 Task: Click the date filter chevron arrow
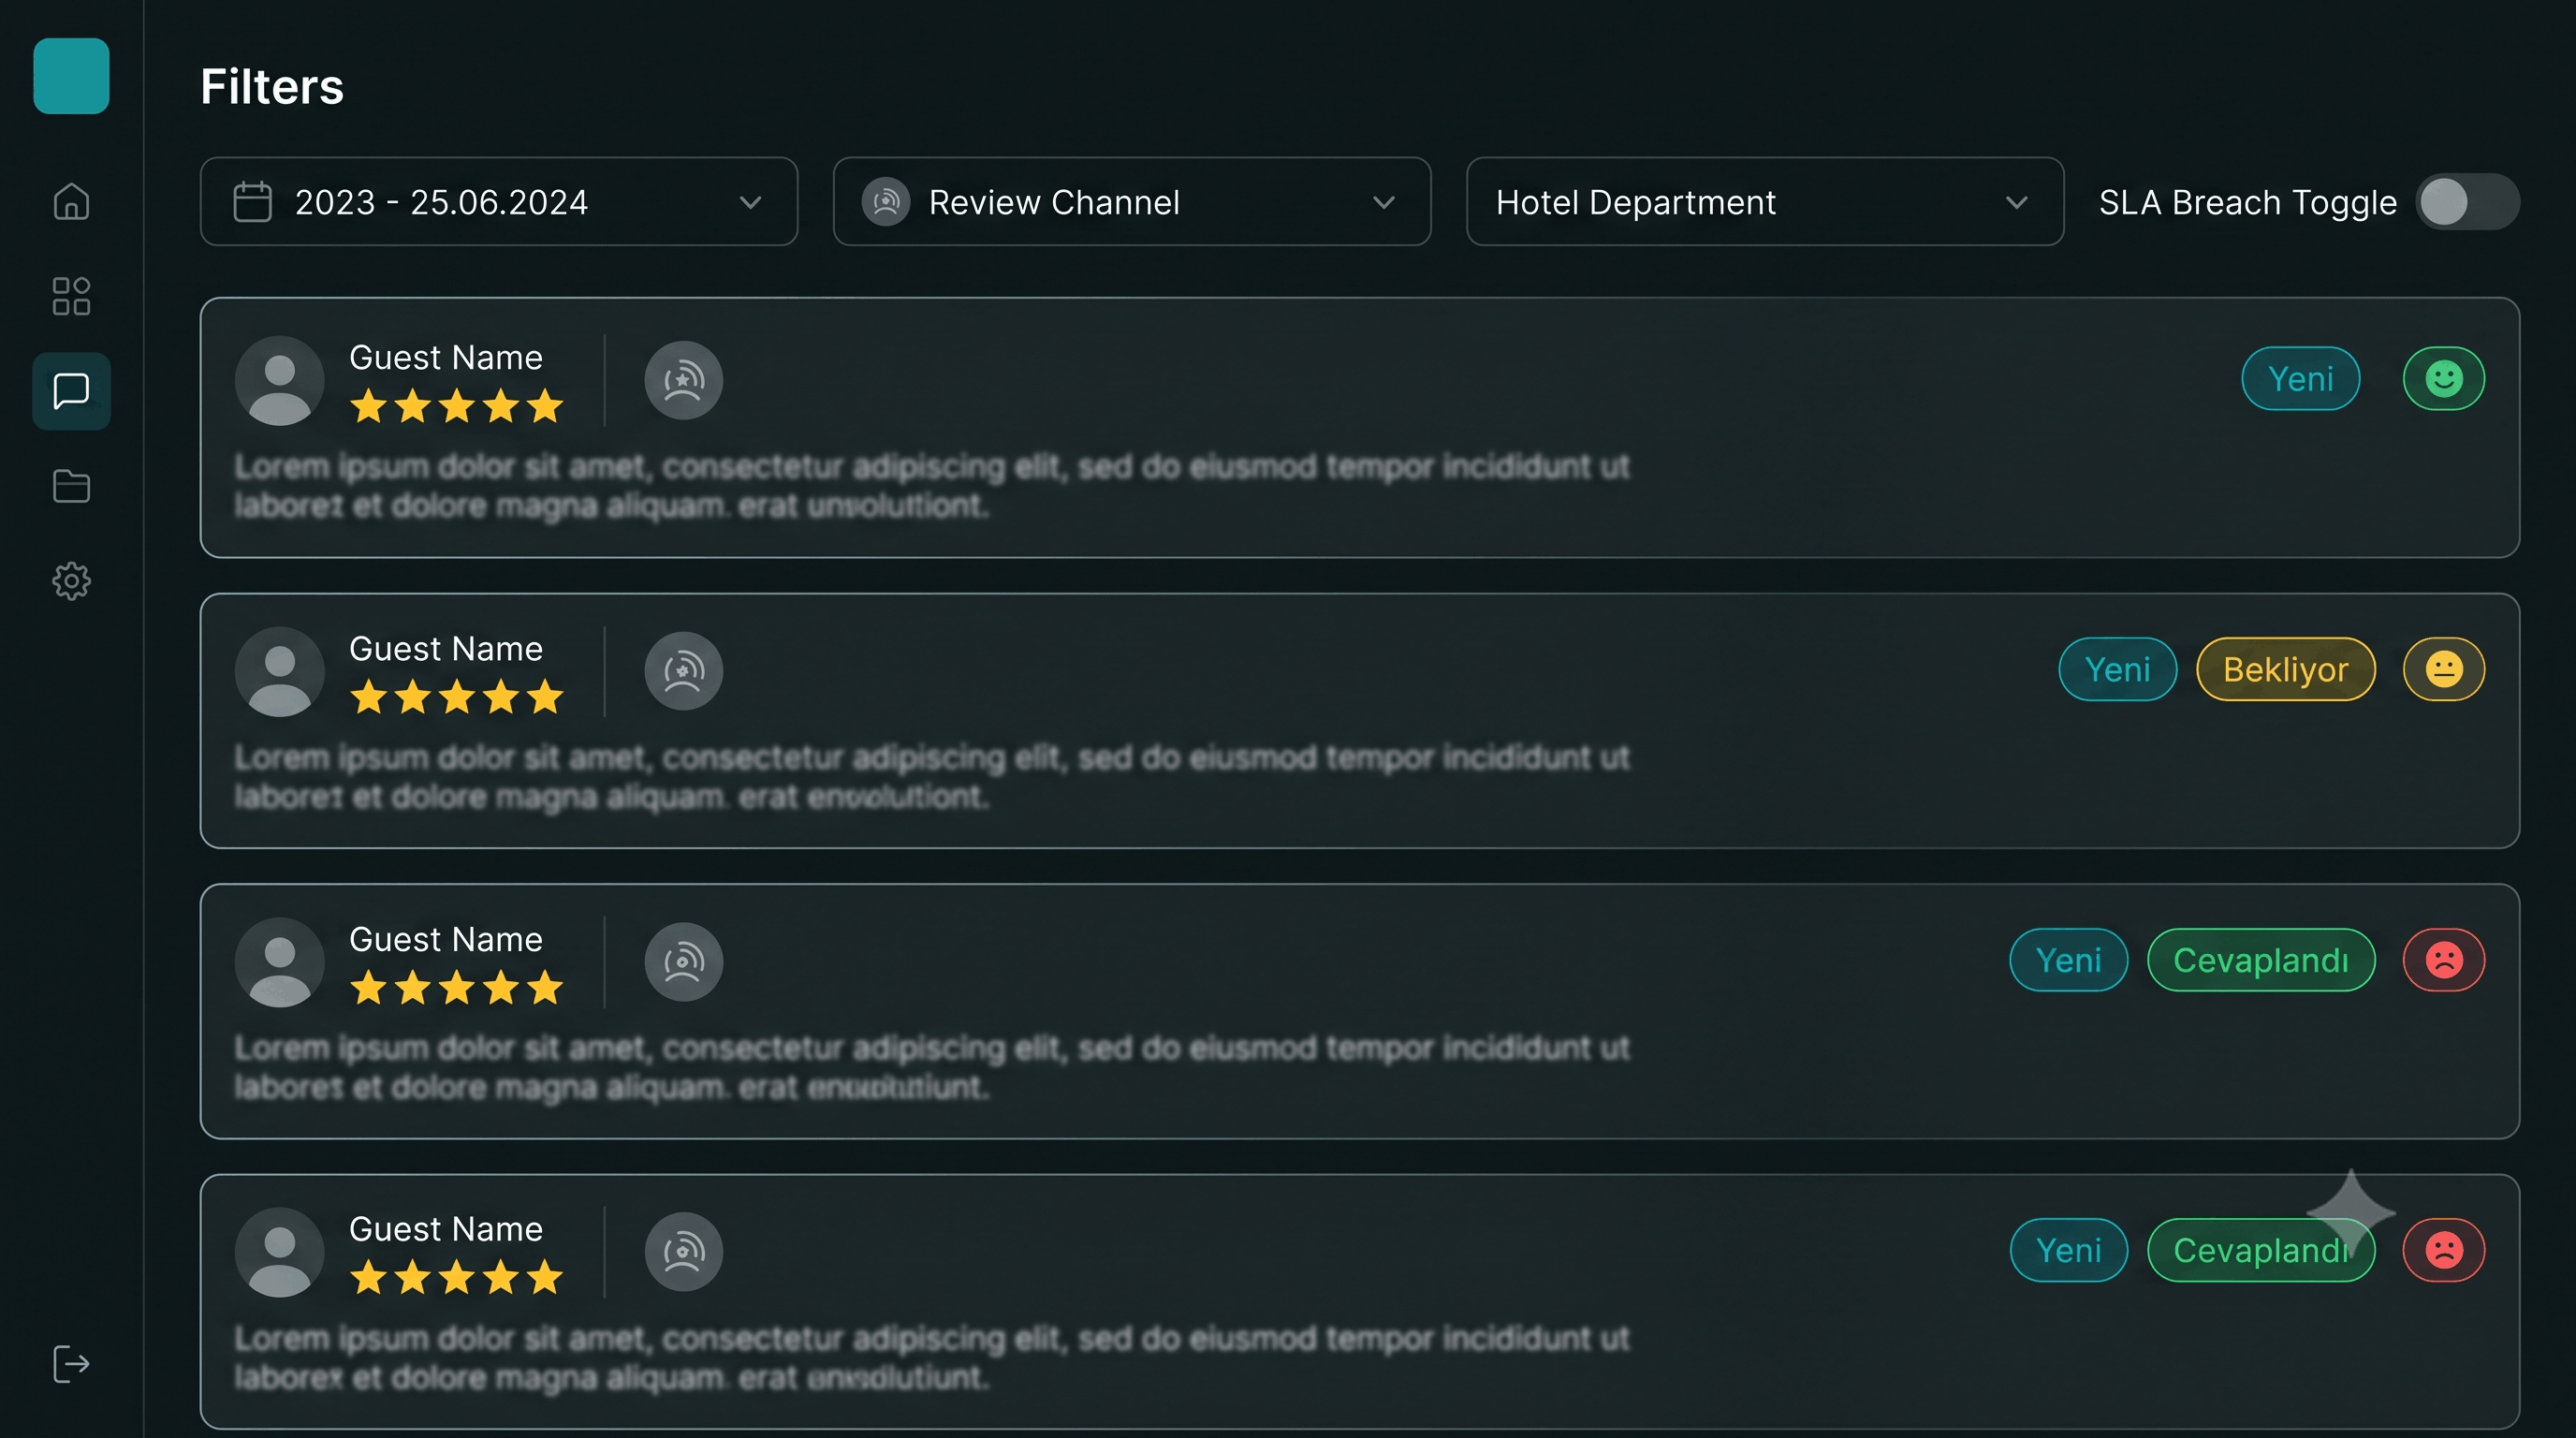[751, 203]
